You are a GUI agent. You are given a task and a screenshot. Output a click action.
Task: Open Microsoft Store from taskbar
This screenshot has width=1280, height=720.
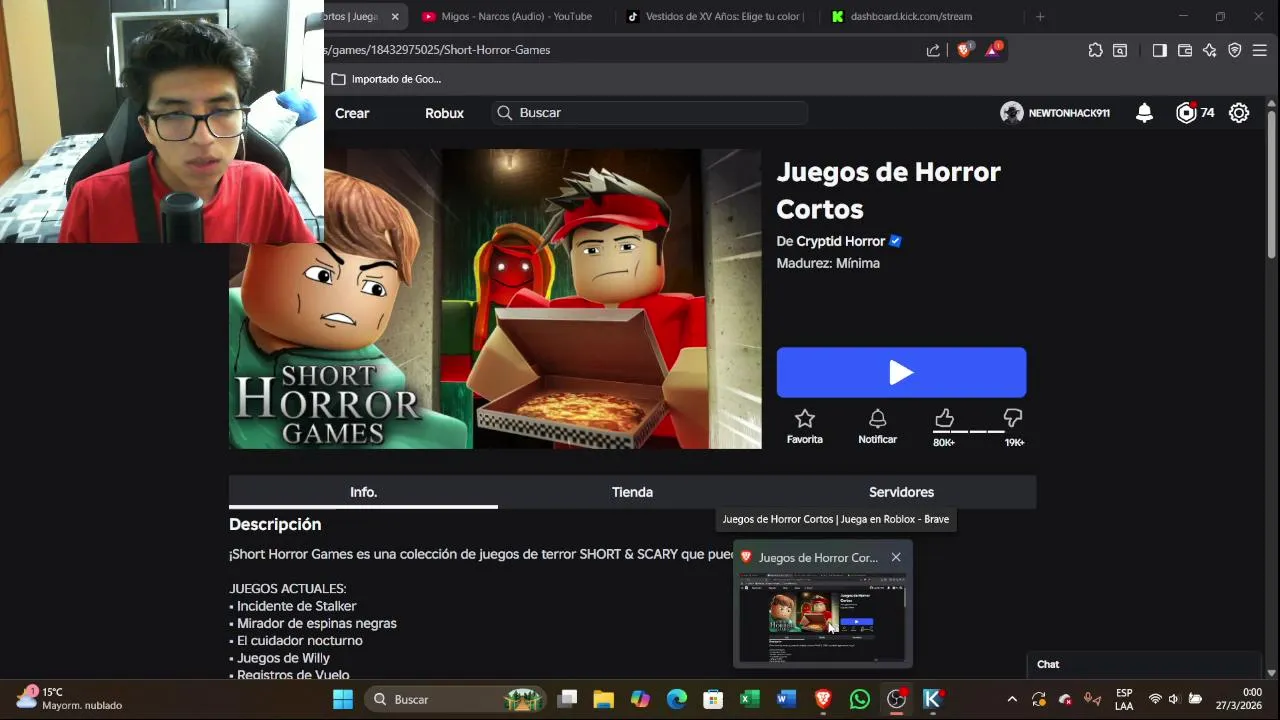713,699
